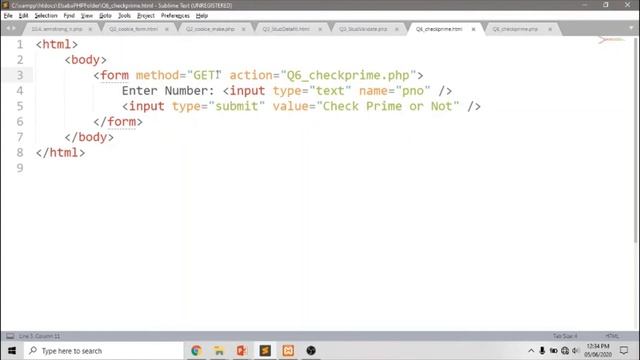
Task: Click line number 9 in the gutter
Action: coord(20,168)
